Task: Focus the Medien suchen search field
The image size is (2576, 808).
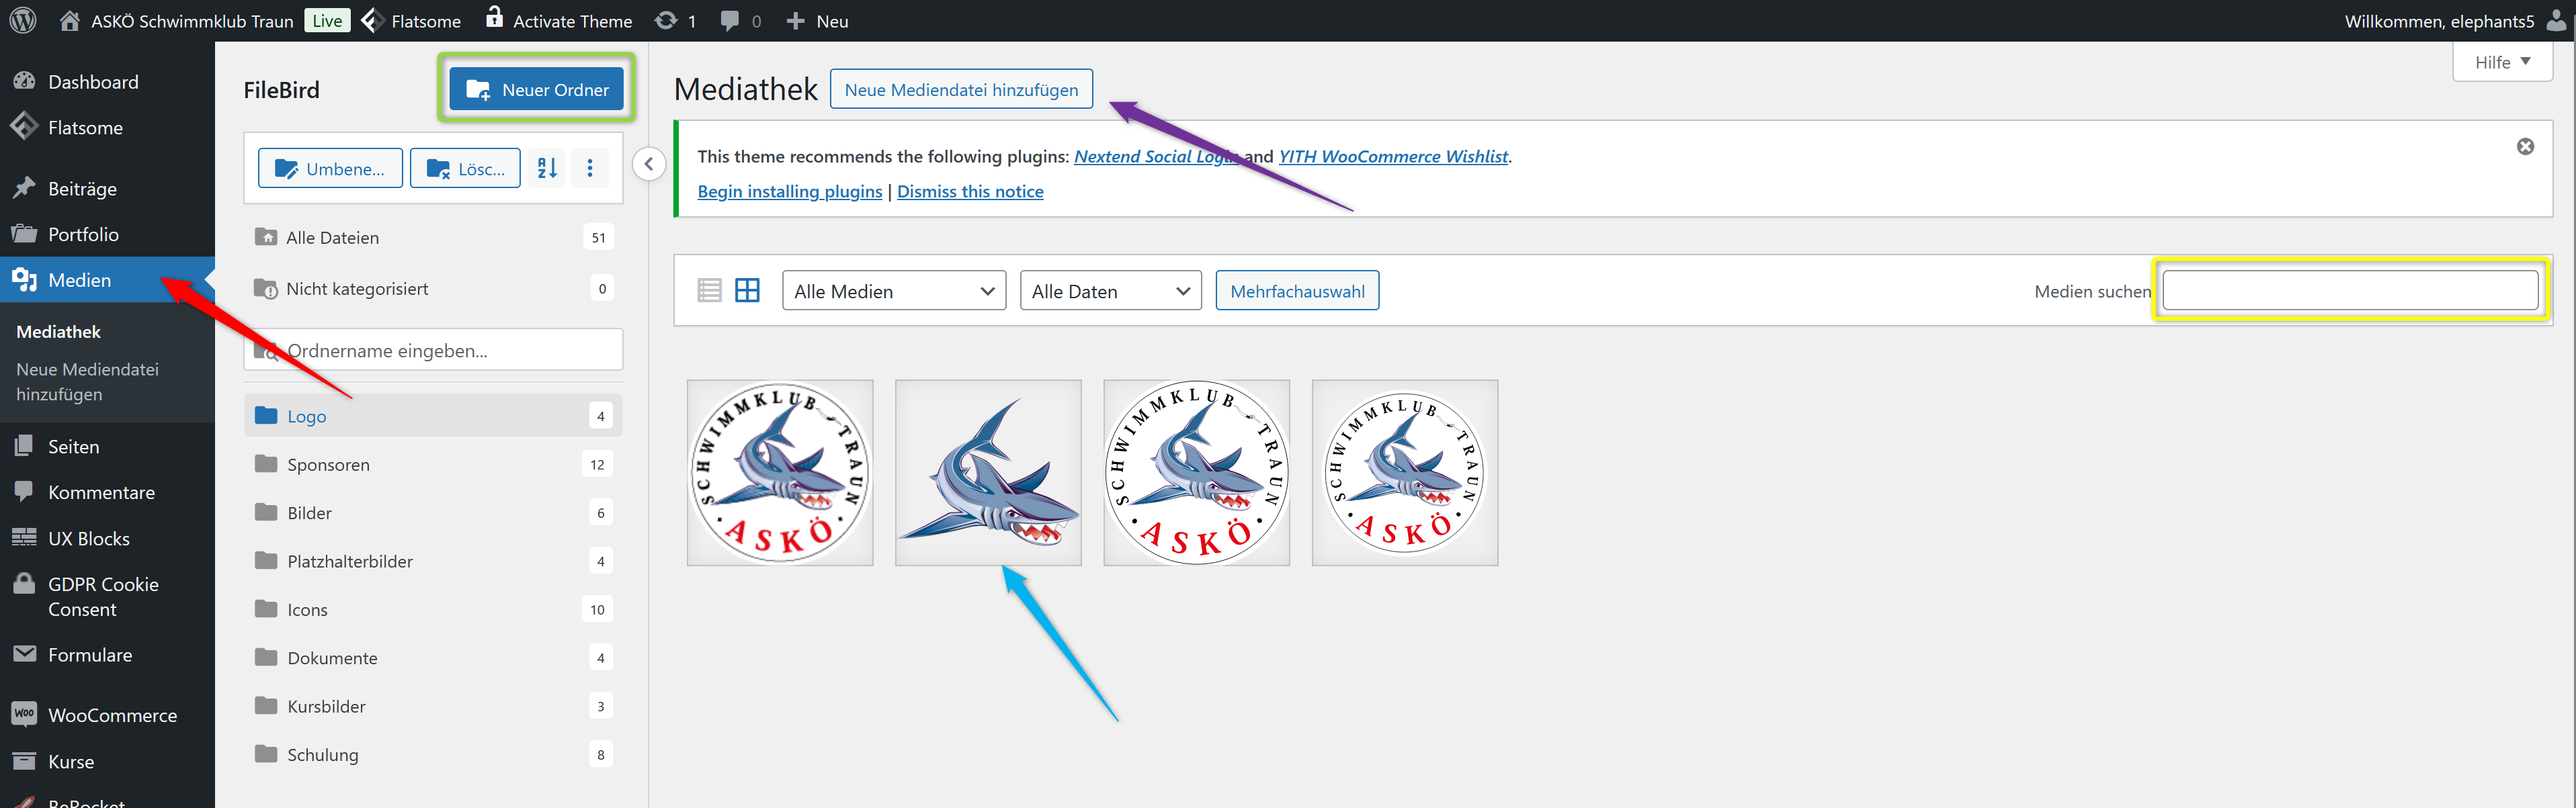Action: (2350, 291)
